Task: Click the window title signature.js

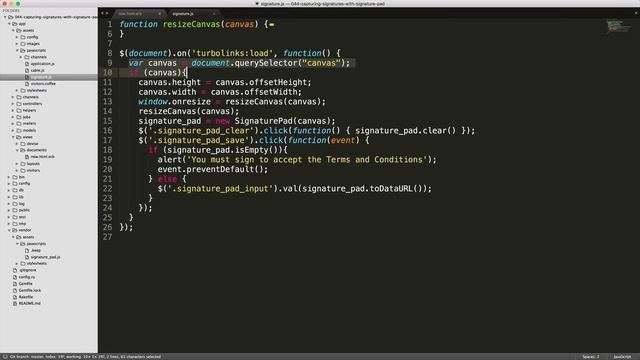Action: pos(272,4)
